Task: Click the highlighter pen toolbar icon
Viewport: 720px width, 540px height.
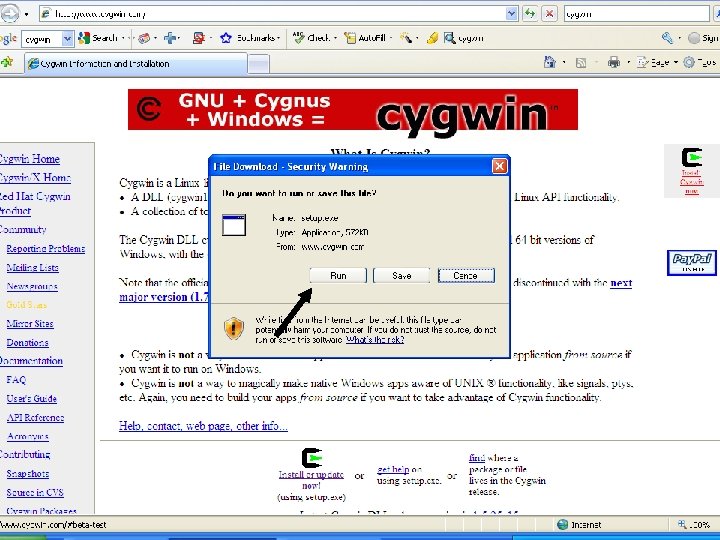Action: (x=432, y=38)
